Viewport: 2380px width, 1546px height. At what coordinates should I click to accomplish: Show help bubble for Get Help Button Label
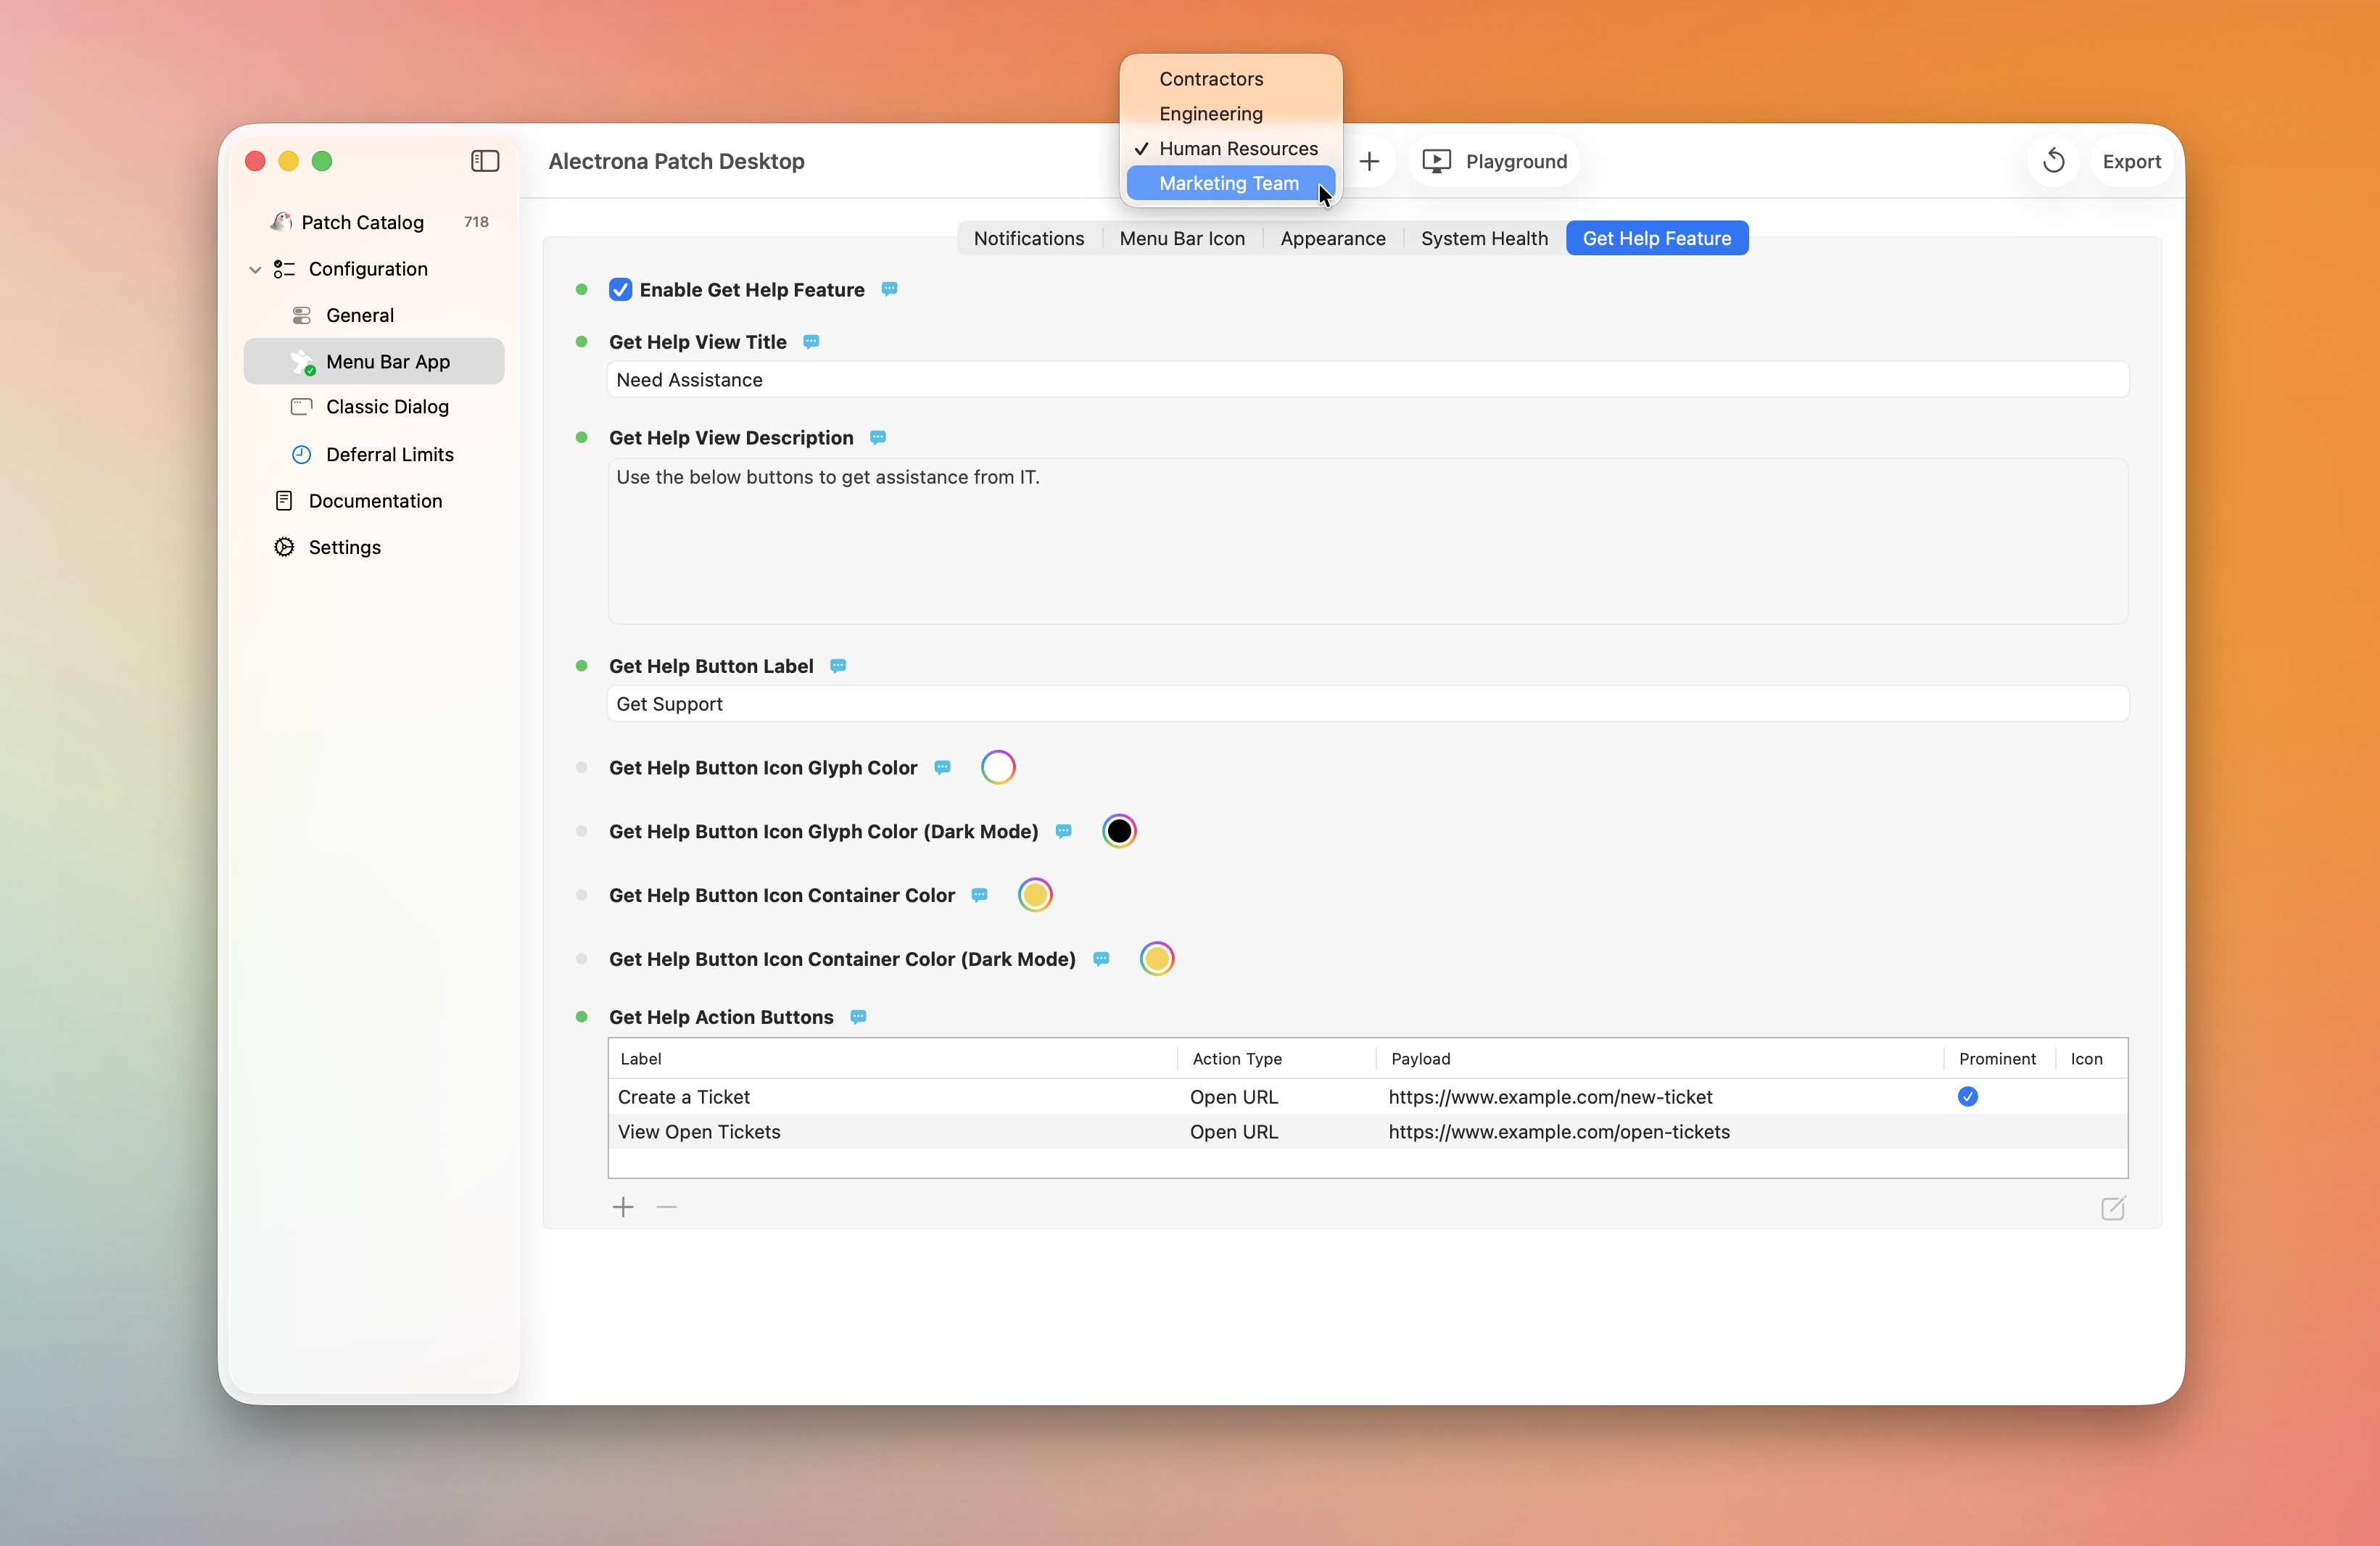tap(838, 666)
